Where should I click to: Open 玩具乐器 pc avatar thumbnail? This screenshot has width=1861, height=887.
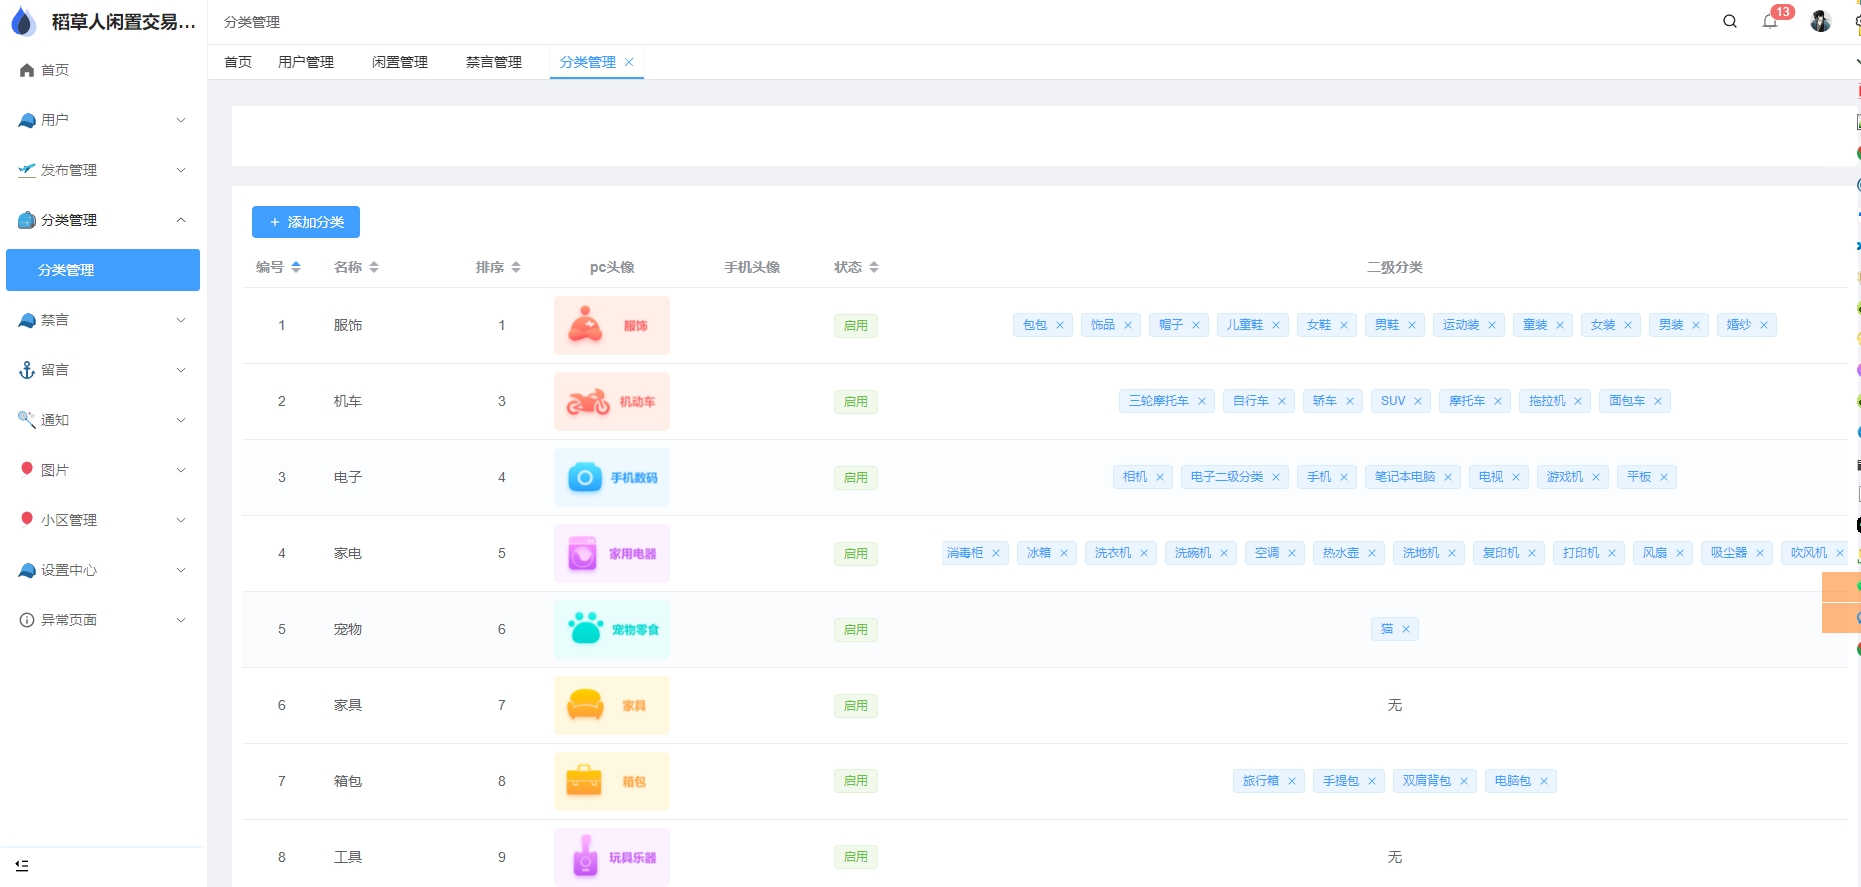coord(612,857)
